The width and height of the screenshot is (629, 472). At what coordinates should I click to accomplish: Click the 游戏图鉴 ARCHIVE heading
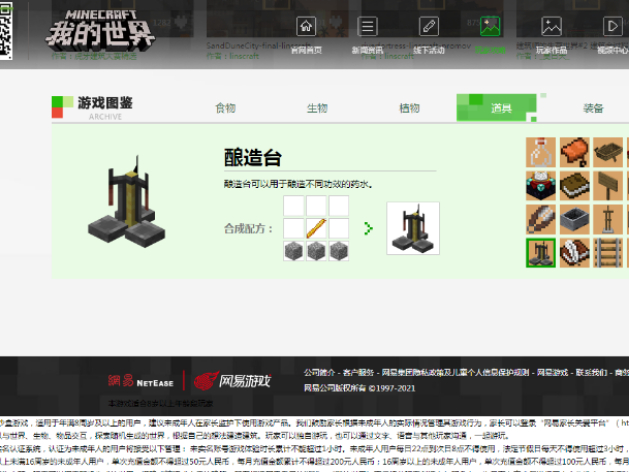click(x=92, y=107)
